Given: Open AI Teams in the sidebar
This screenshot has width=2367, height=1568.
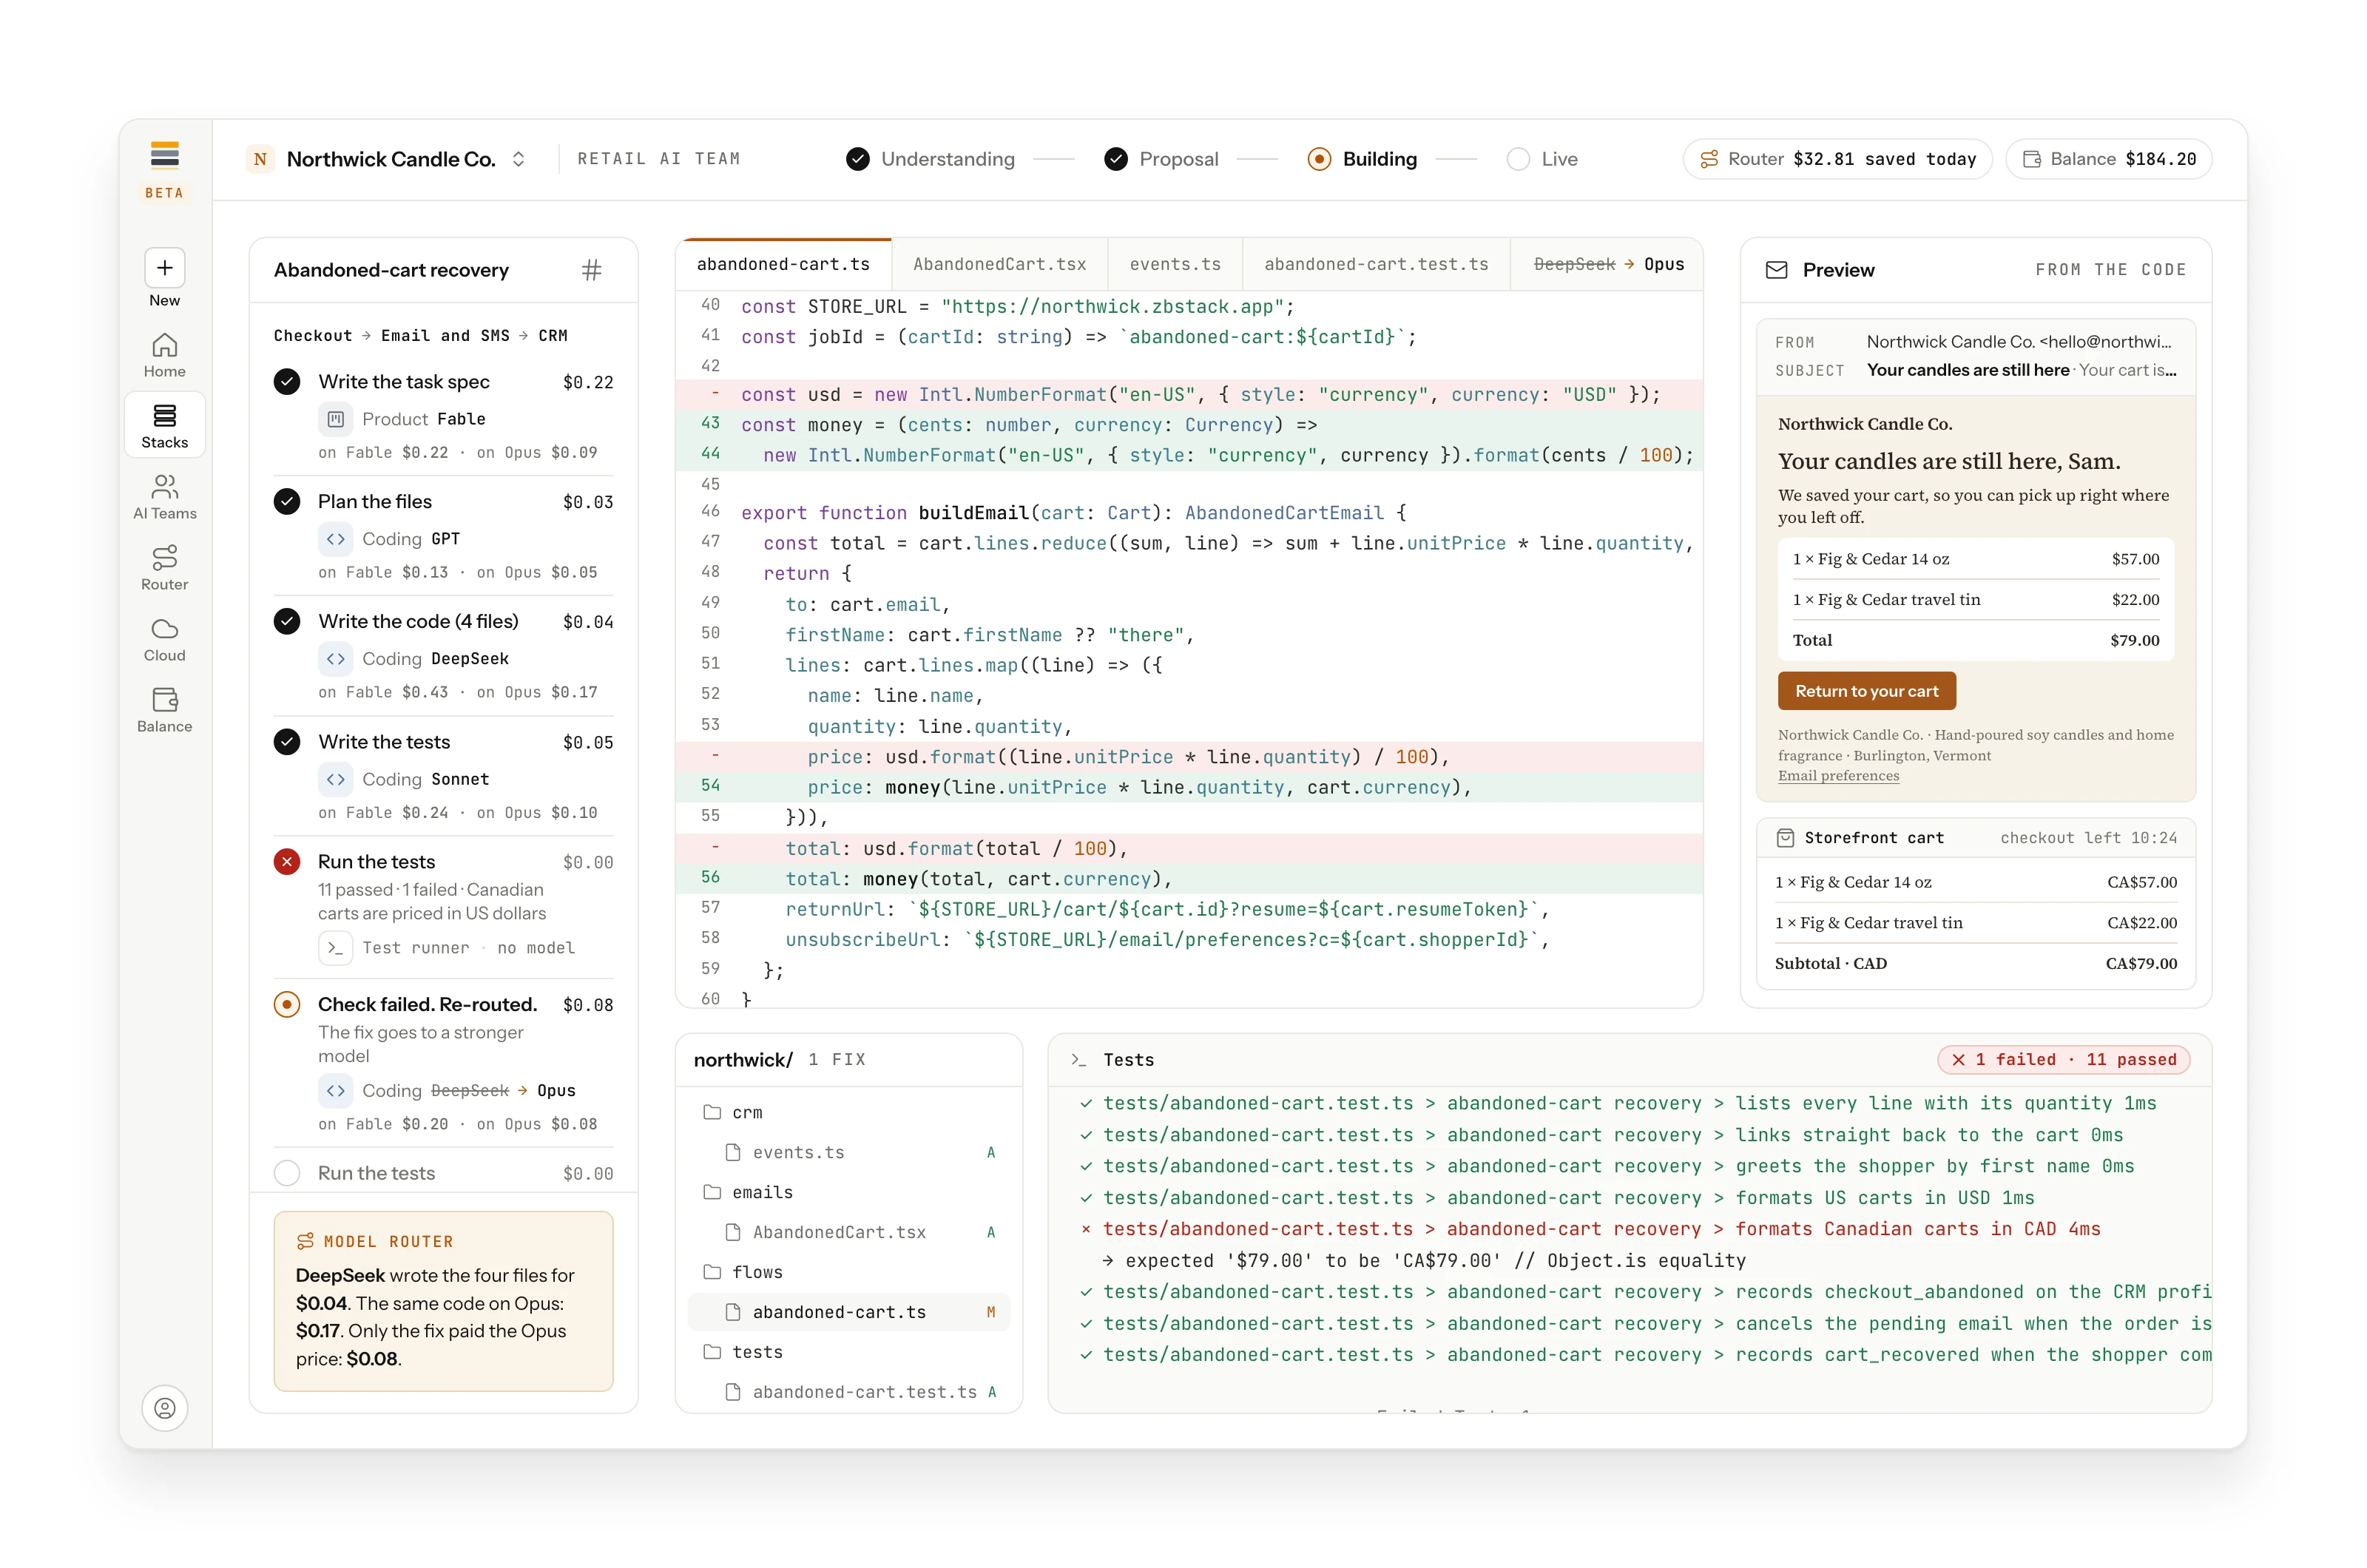Looking at the screenshot, I should 165,497.
